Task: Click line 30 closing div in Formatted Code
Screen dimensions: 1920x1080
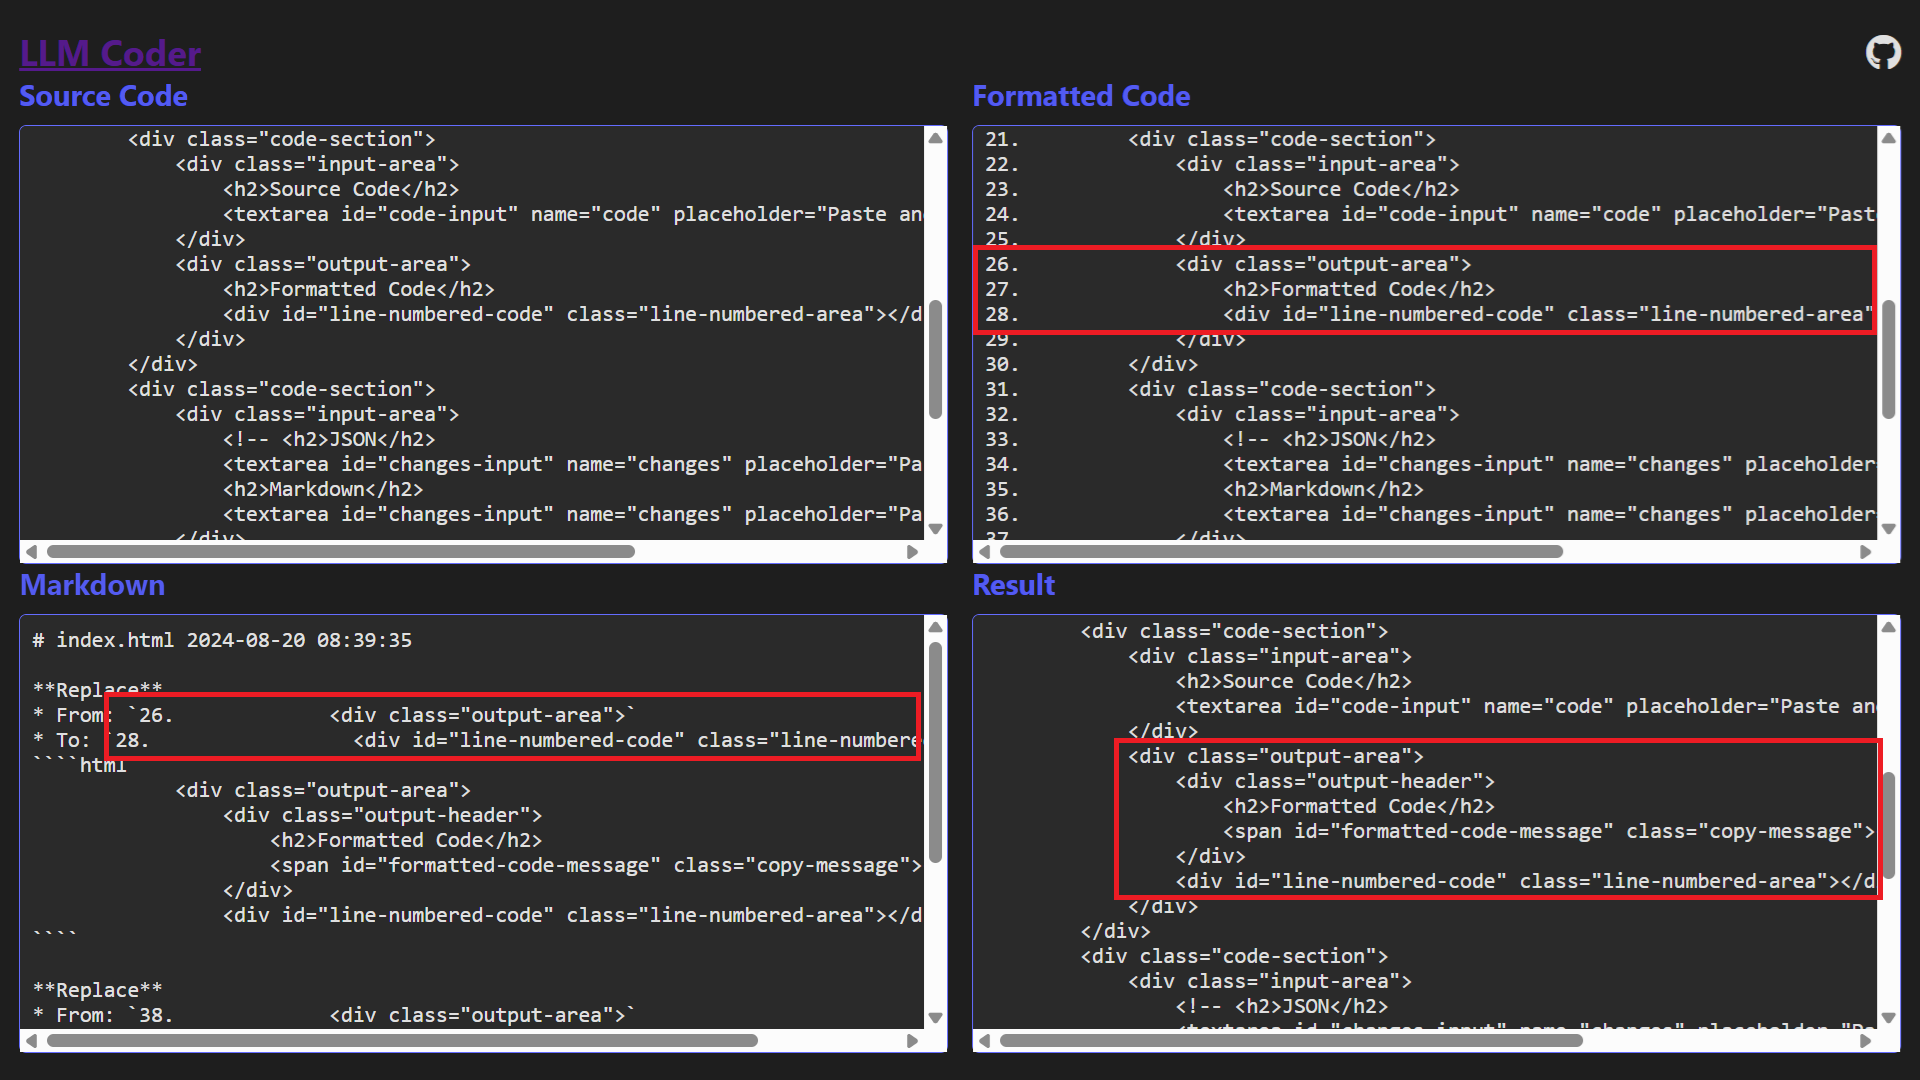Action: (x=1091, y=364)
